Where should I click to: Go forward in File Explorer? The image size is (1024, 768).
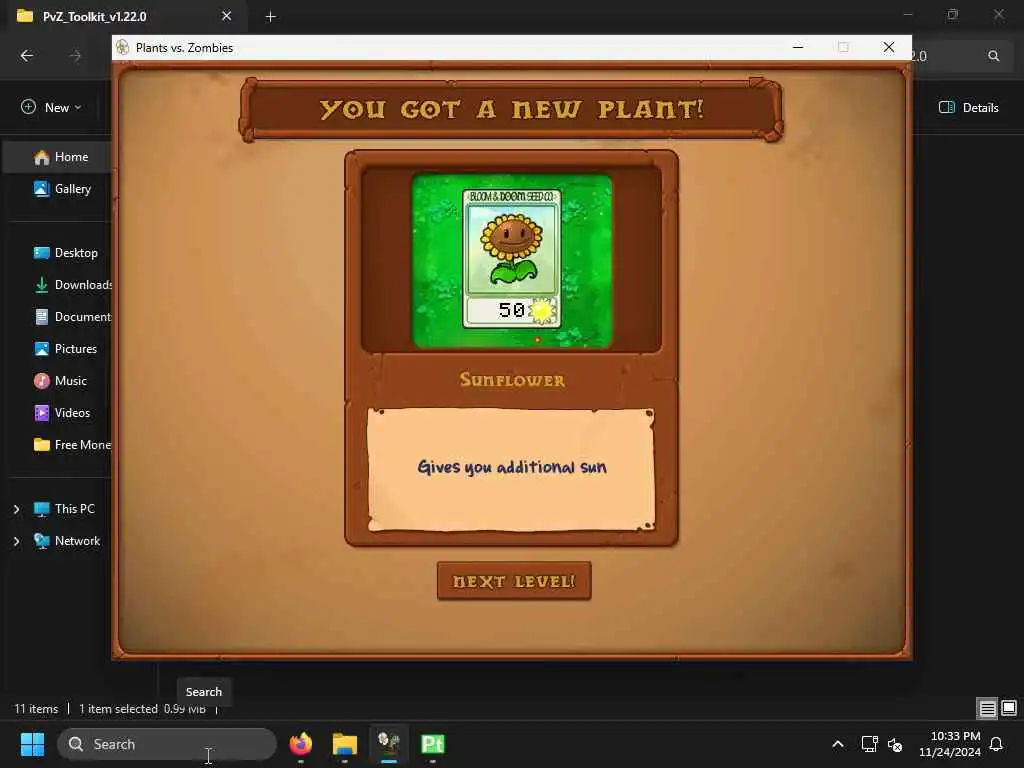[75, 56]
